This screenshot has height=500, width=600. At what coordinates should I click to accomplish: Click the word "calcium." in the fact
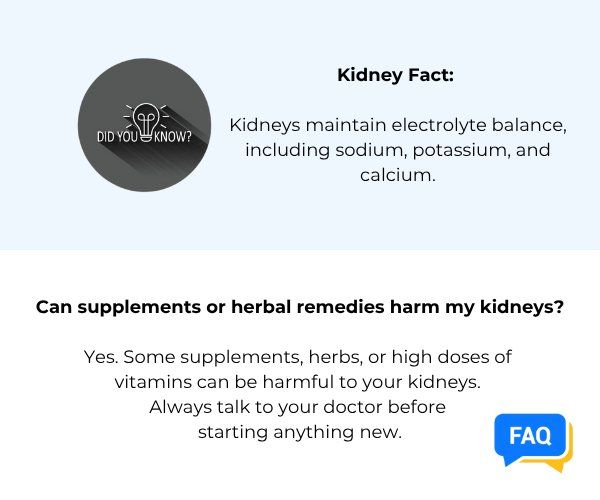point(399,175)
